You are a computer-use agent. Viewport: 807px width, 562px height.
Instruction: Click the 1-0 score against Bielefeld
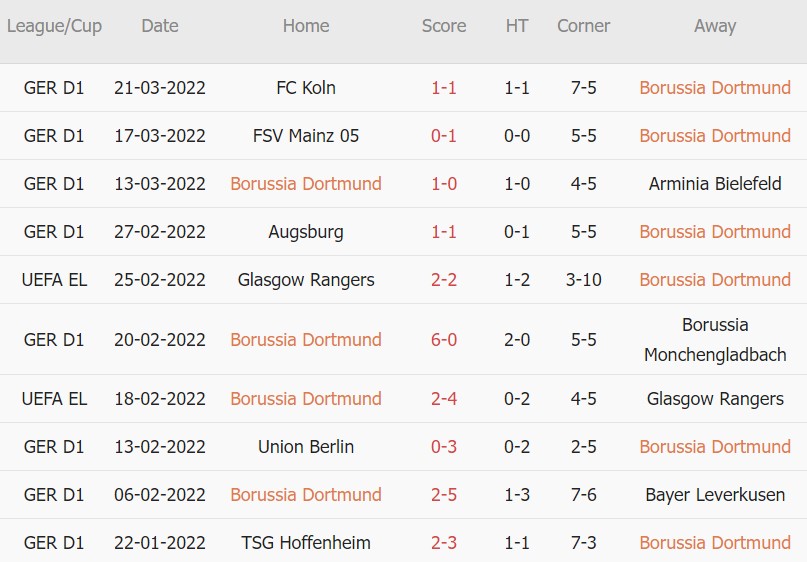pyautogui.click(x=444, y=184)
